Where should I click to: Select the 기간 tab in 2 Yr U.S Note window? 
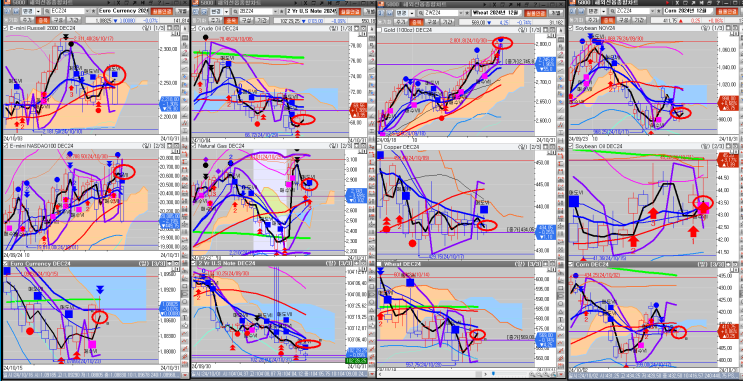click(x=262, y=20)
